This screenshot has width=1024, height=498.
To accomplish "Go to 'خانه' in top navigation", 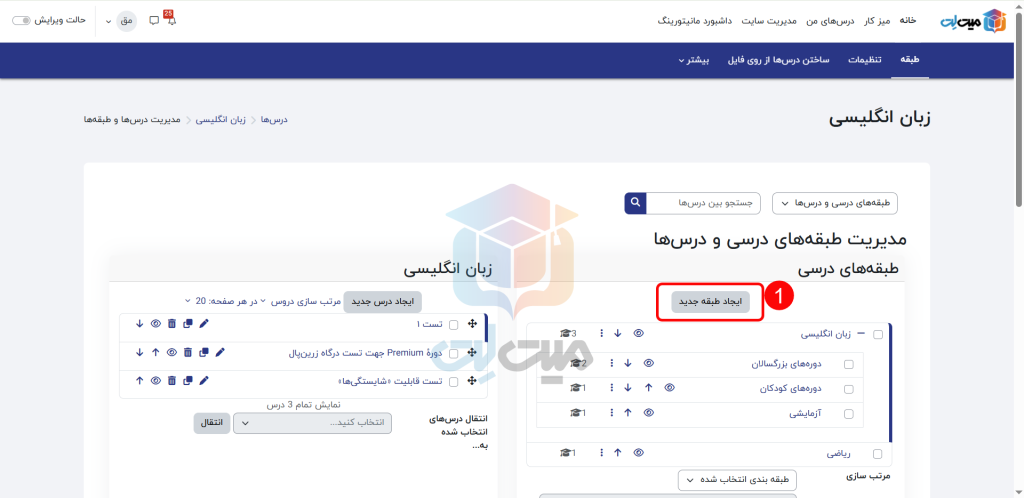I will click(x=908, y=20).
